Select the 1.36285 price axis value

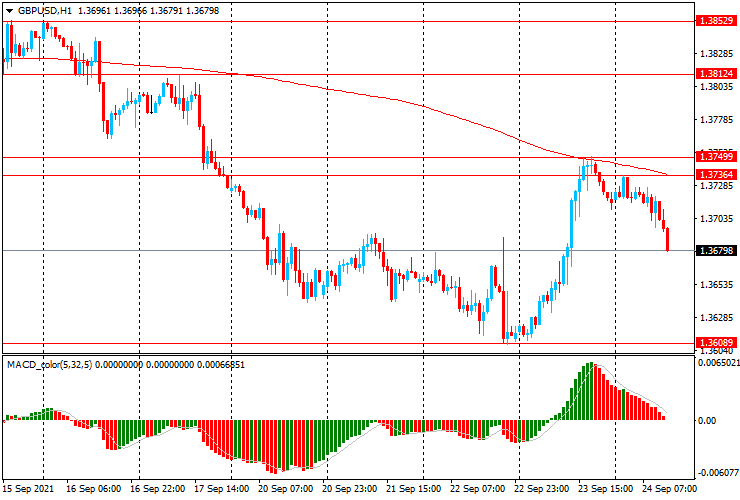point(716,318)
